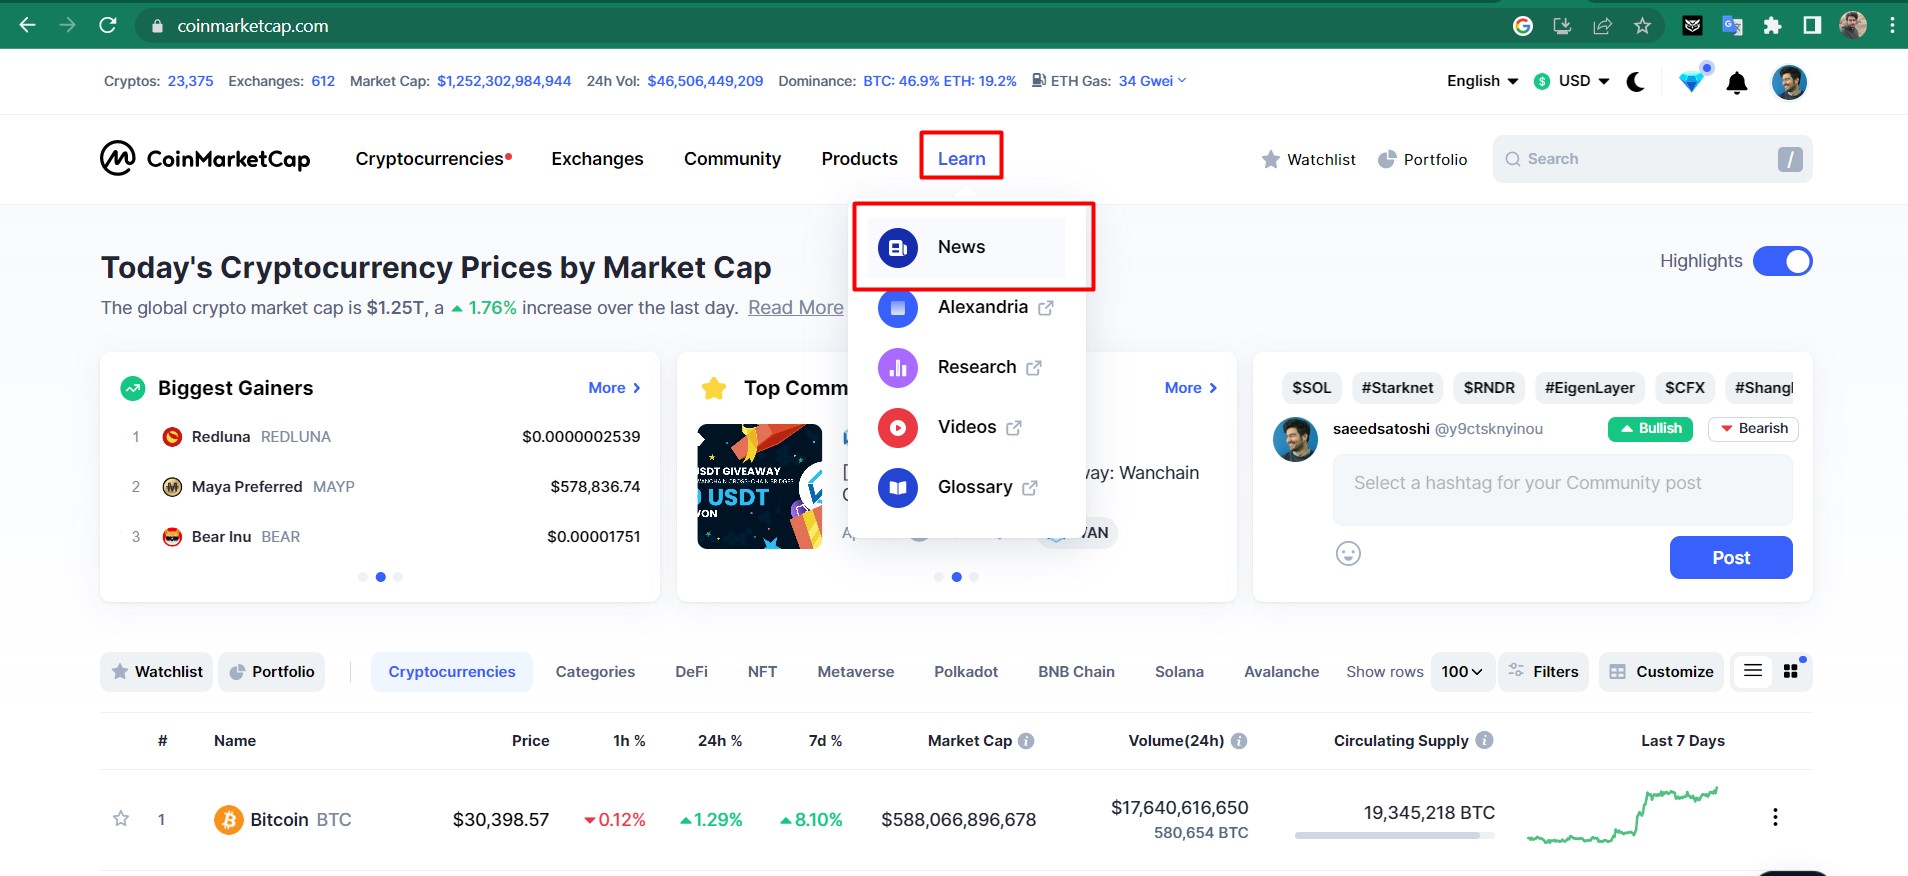The height and width of the screenshot is (876, 1908).
Task: Click the Customize button
Action: click(1661, 672)
